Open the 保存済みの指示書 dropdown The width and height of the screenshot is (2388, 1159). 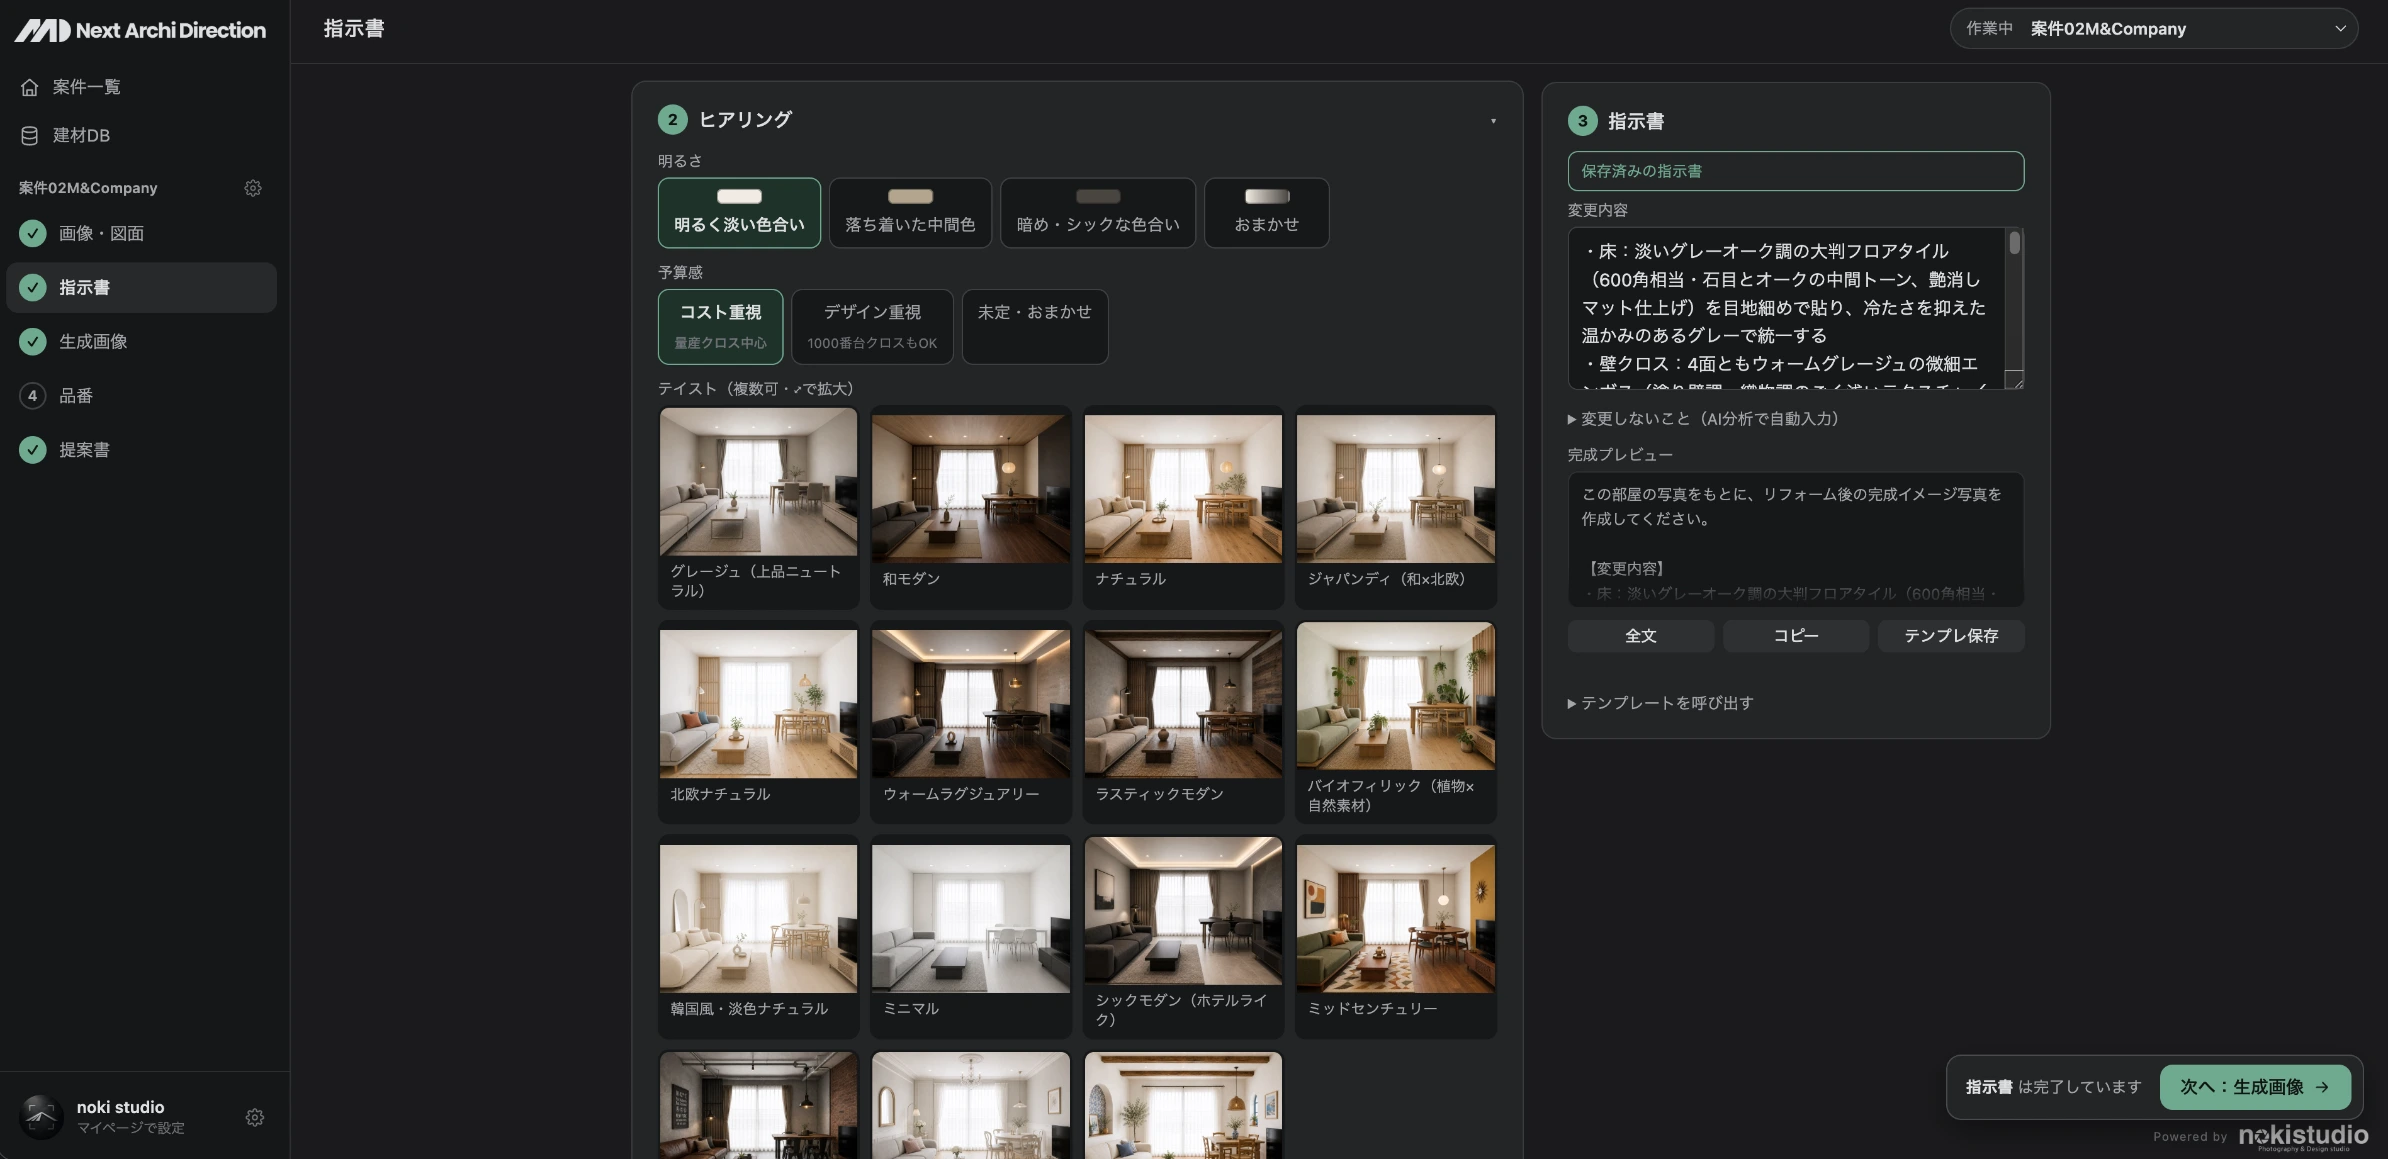1796,171
